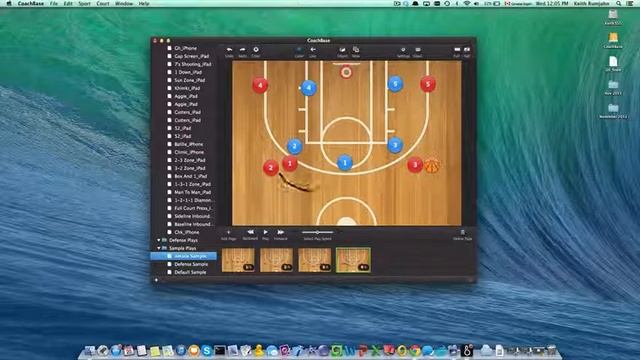Open the Color tool in the toolbar
The width and height of the screenshot is (640, 360).
tap(299, 50)
